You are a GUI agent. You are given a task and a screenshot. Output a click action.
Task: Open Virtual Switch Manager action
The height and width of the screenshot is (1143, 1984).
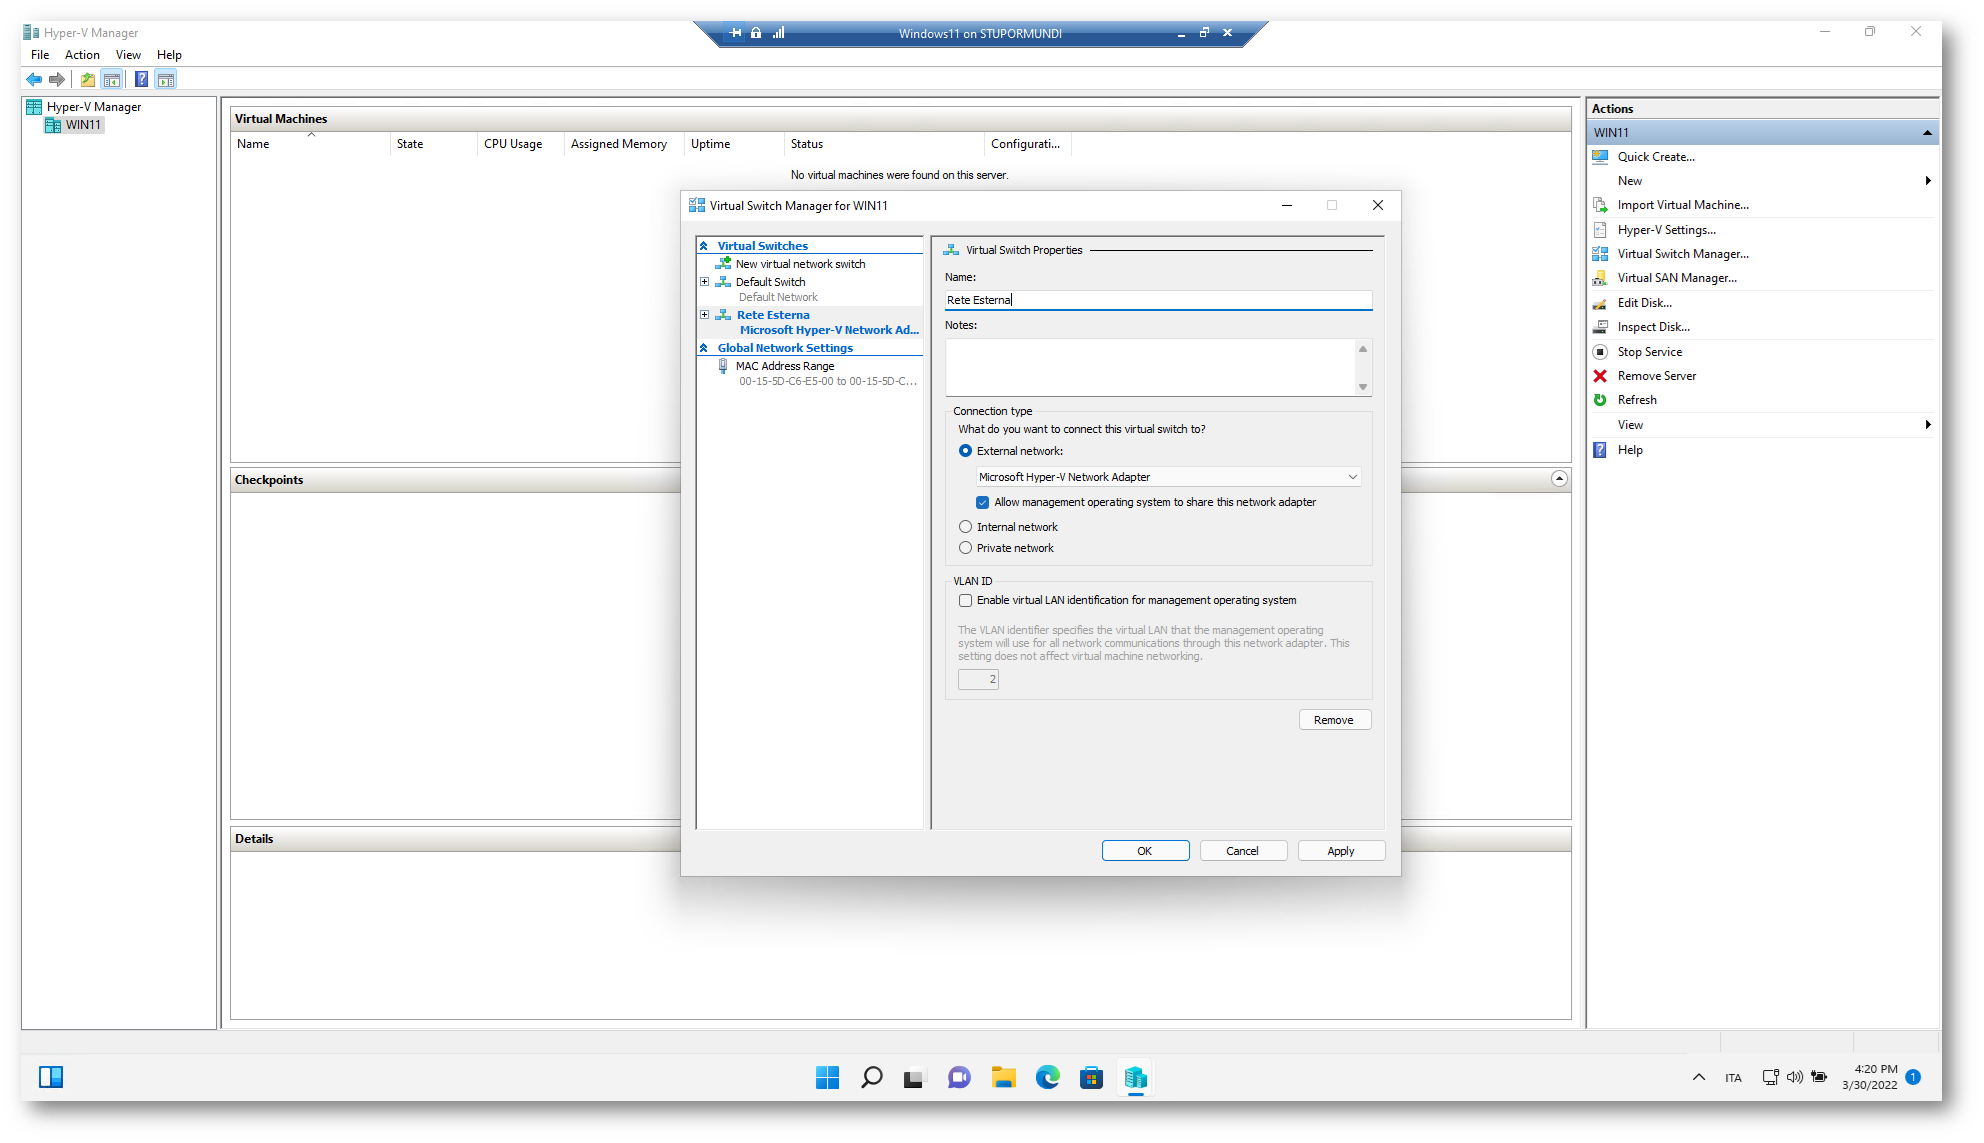[1683, 254]
